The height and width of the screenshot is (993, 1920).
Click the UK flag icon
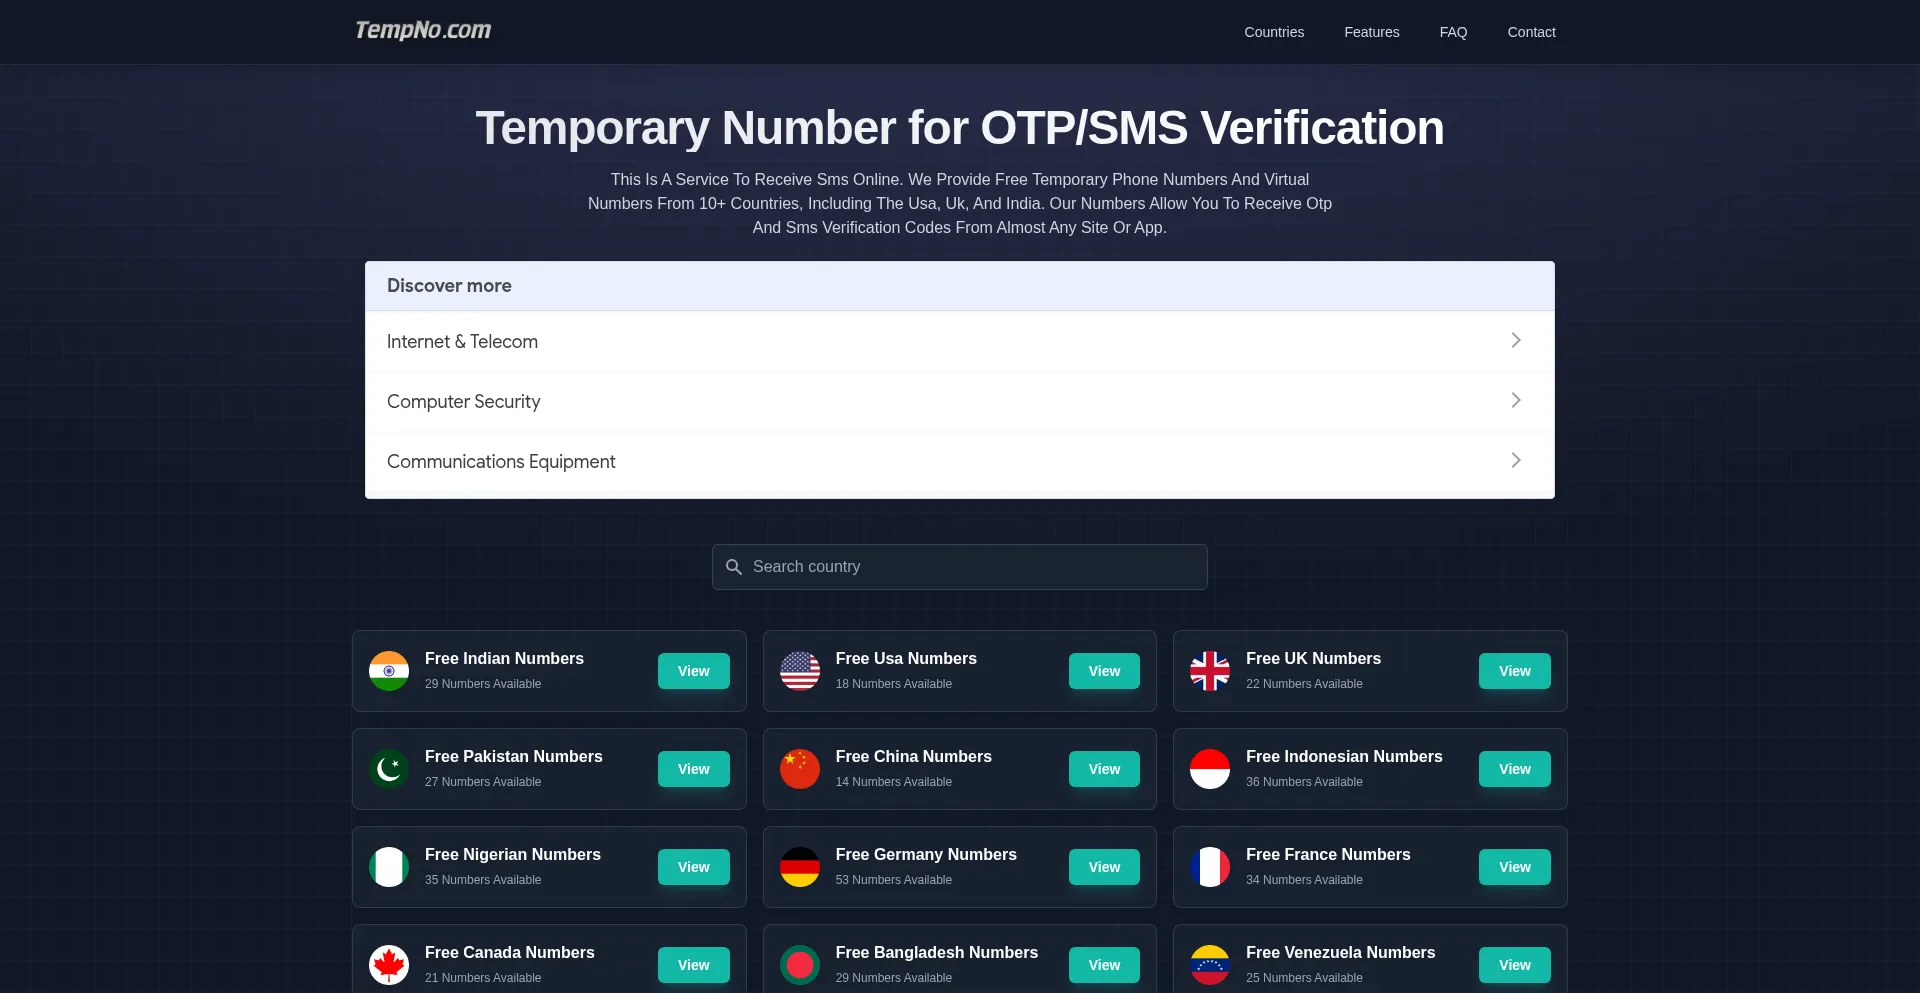pos(1210,671)
